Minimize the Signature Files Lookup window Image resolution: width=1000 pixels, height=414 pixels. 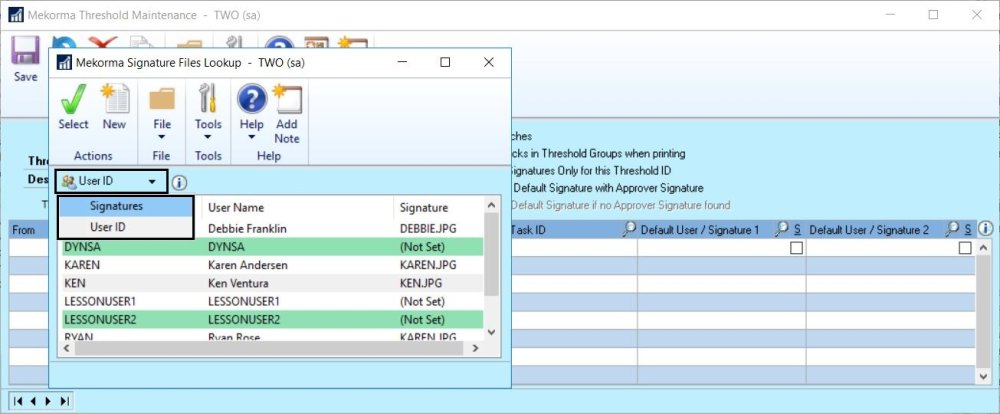[402, 62]
